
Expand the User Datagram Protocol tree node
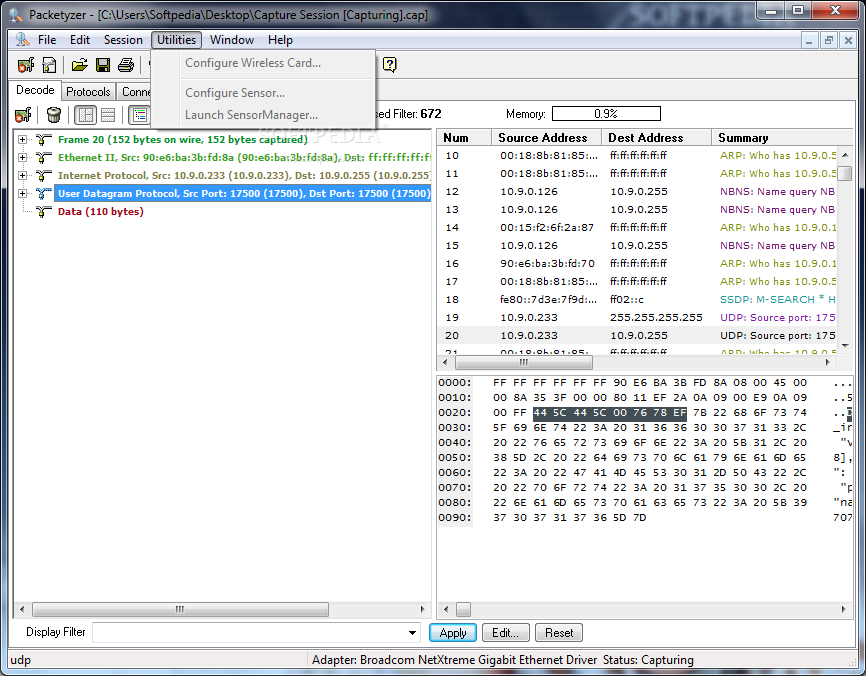click(x=22, y=193)
